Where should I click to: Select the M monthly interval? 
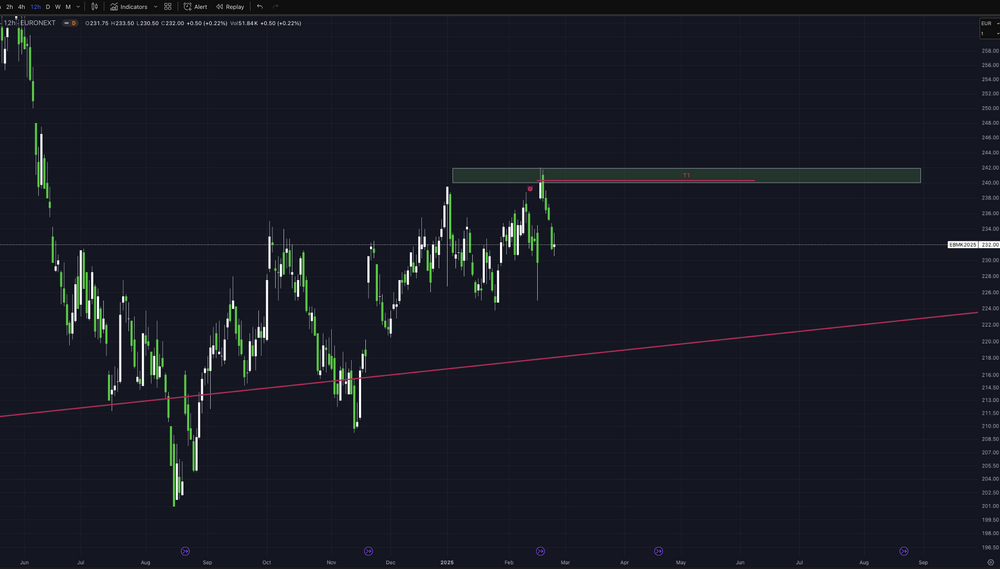(68, 7)
